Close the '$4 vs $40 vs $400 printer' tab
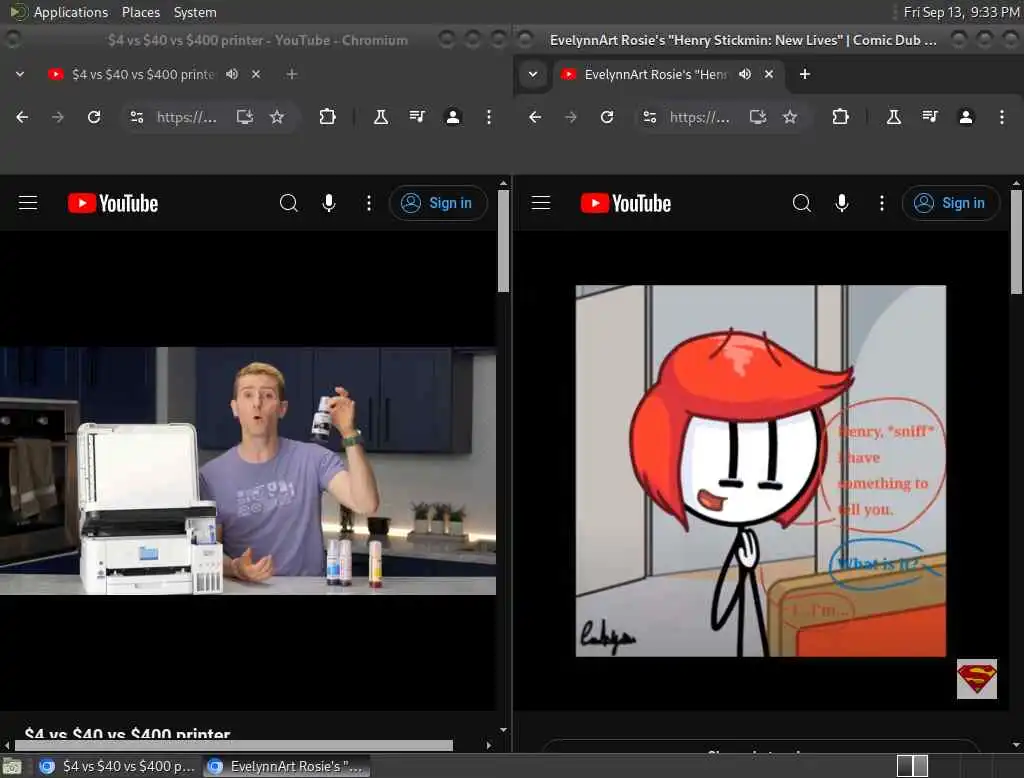Screen dimensions: 1024x778 click(256, 74)
